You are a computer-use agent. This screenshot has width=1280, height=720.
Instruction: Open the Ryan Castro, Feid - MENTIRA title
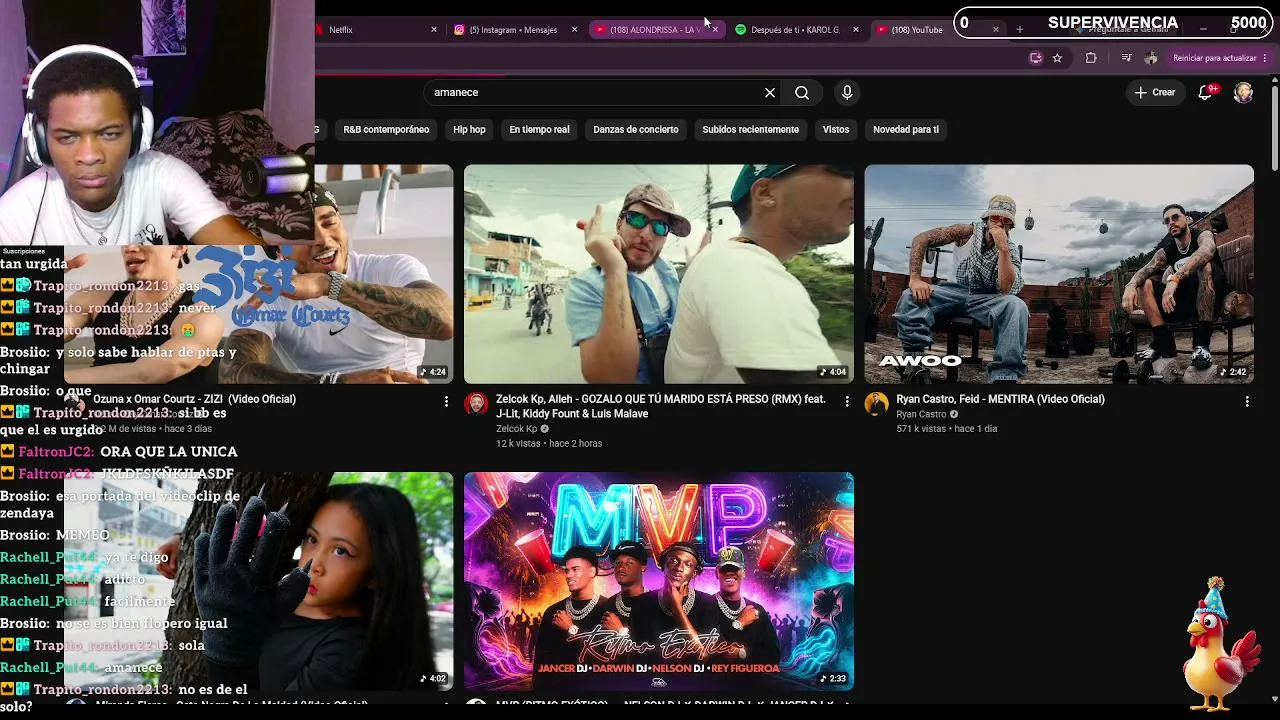[x=1000, y=399]
